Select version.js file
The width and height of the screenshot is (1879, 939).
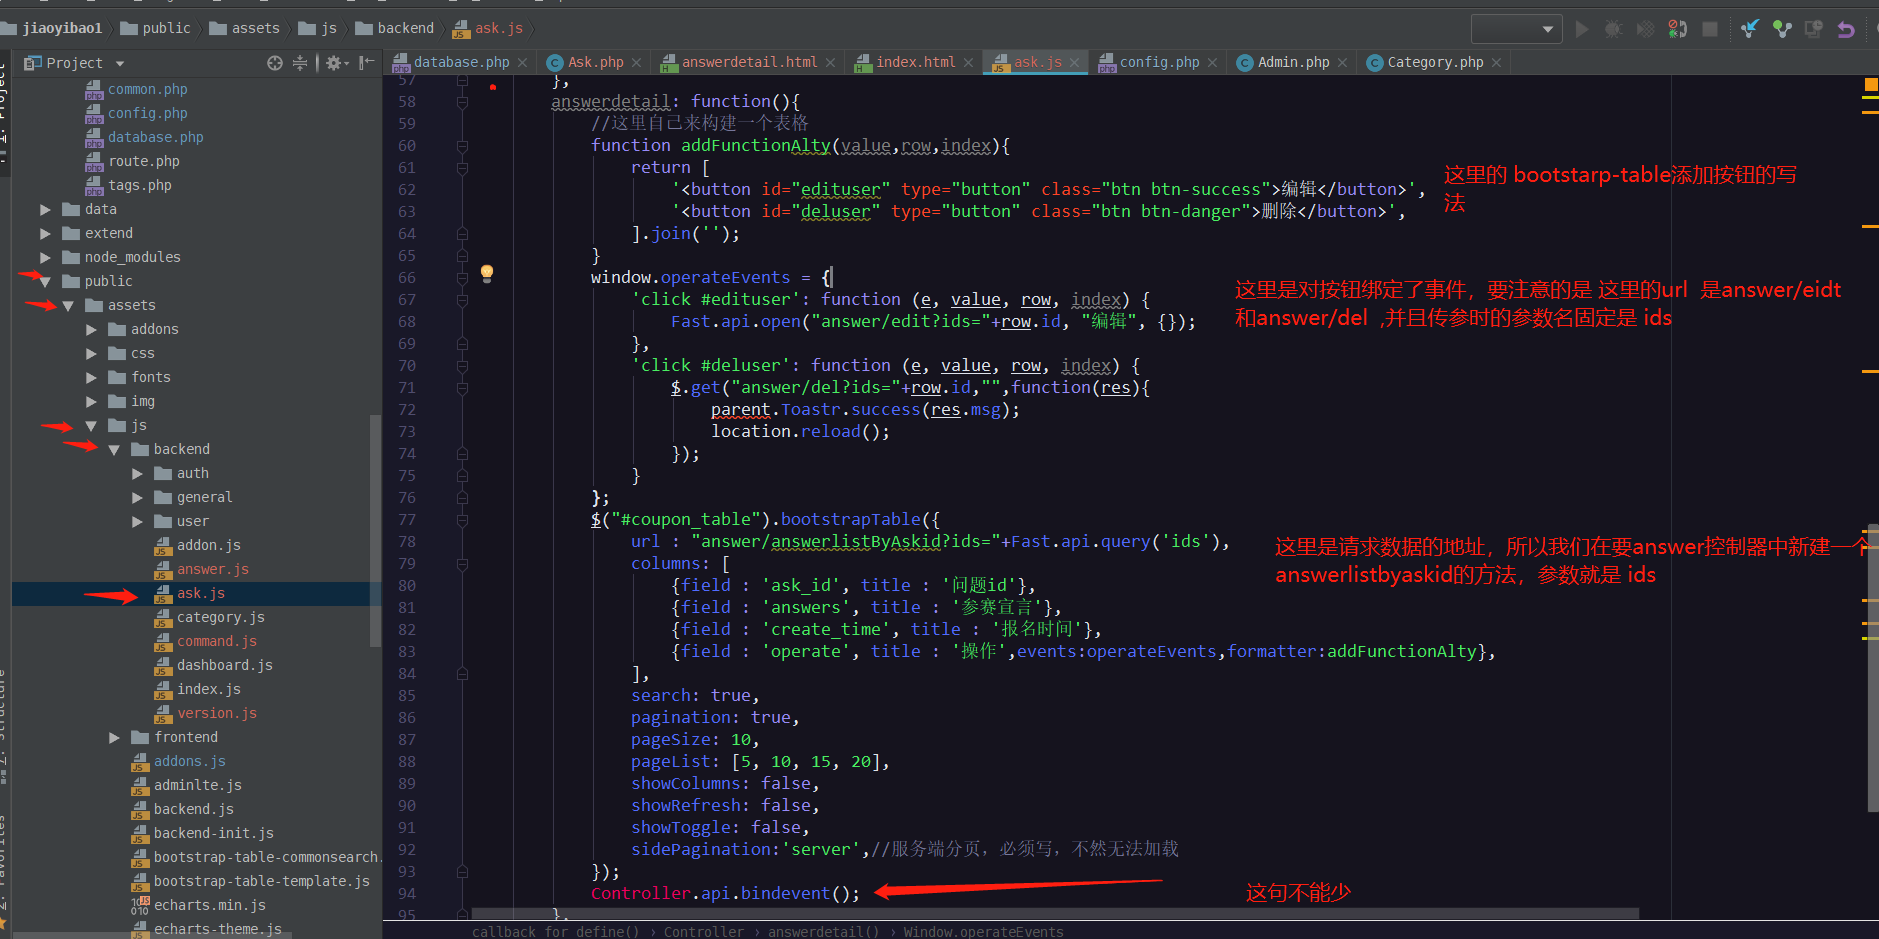pyautogui.click(x=216, y=714)
